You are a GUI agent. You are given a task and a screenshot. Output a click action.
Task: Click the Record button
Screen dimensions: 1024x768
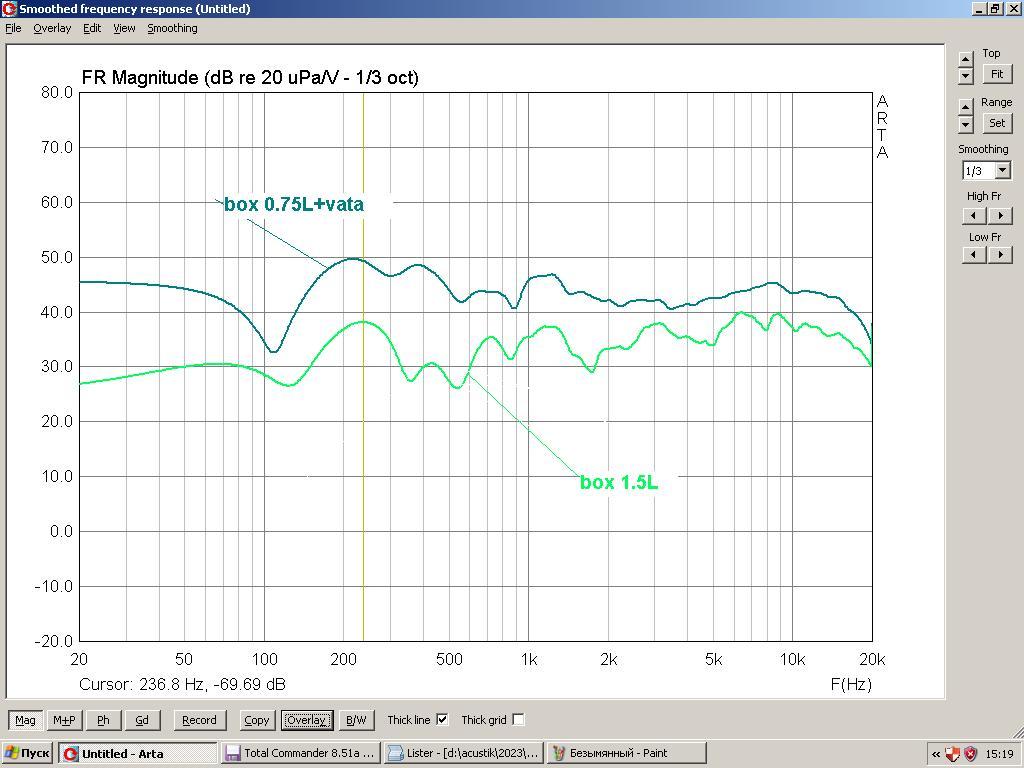[199, 720]
